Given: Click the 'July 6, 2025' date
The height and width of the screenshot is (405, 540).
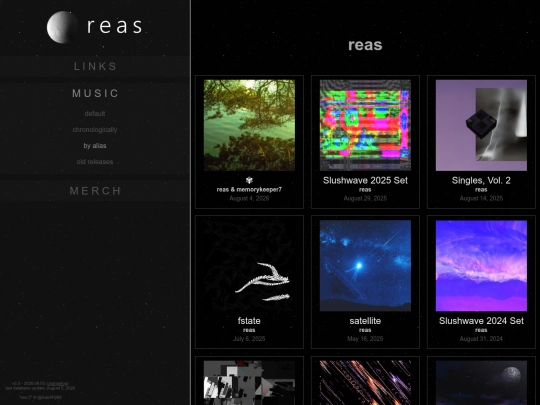Looking at the screenshot, I should [249, 339].
